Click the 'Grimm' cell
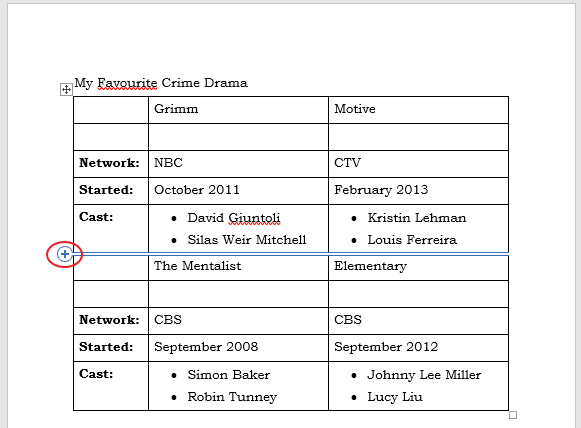The height and width of the screenshot is (428, 581). [x=238, y=110]
